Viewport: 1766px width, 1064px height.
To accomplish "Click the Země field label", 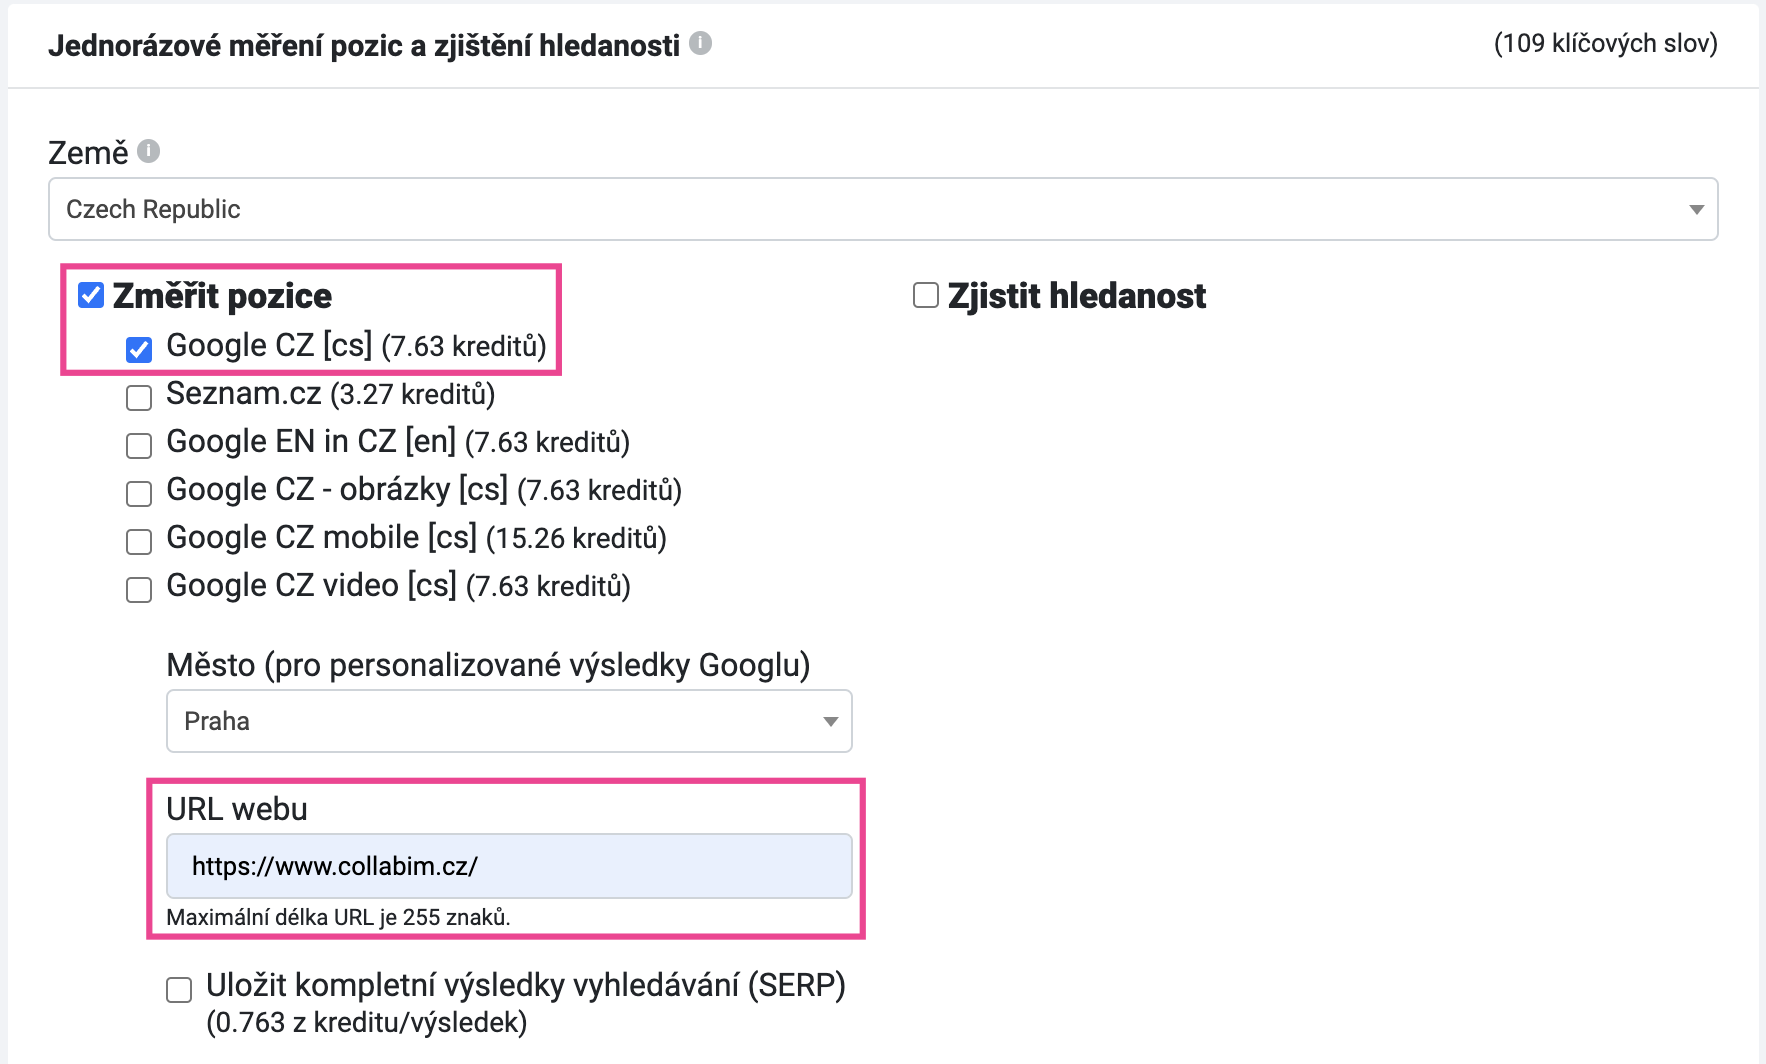I will [x=88, y=153].
